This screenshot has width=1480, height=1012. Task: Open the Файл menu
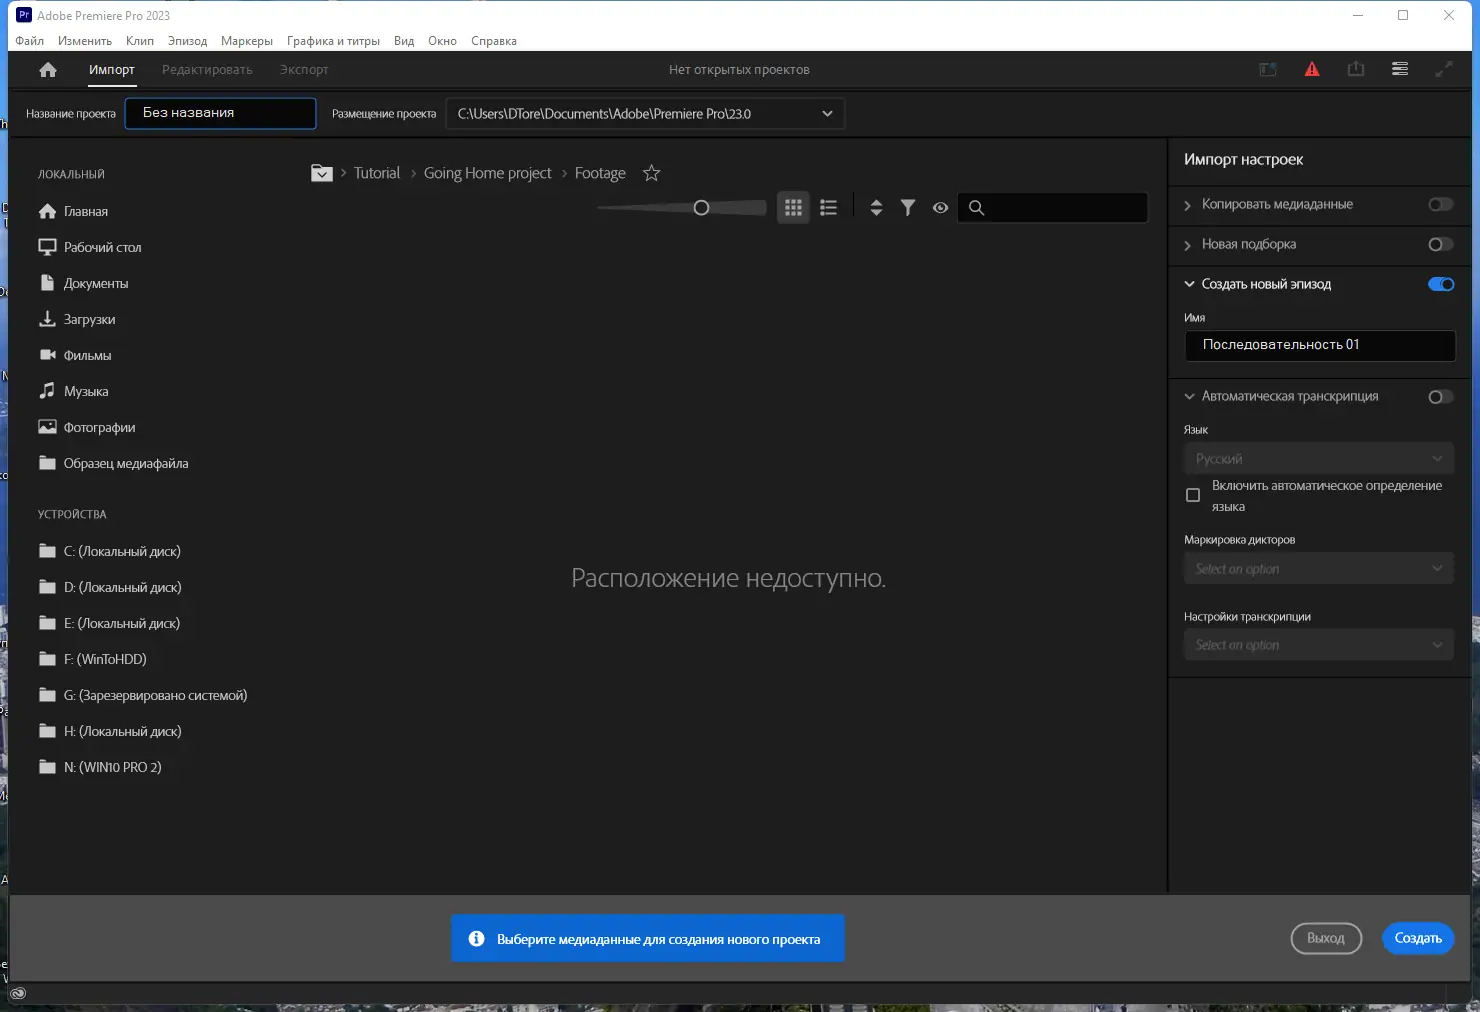pyautogui.click(x=29, y=41)
